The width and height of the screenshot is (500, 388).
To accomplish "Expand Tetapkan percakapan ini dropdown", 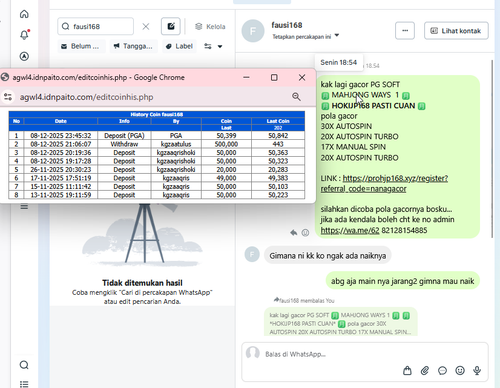I will click(305, 36).
